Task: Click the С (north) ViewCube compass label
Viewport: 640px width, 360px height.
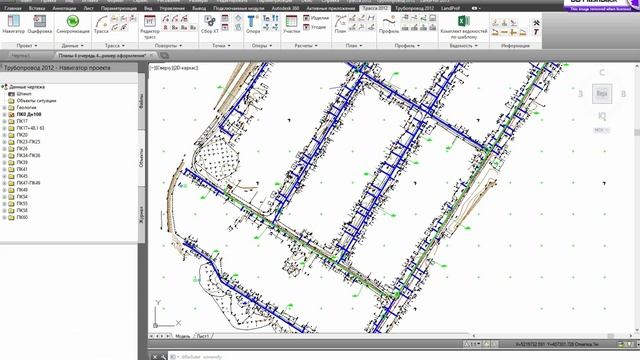Action: [x=602, y=73]
